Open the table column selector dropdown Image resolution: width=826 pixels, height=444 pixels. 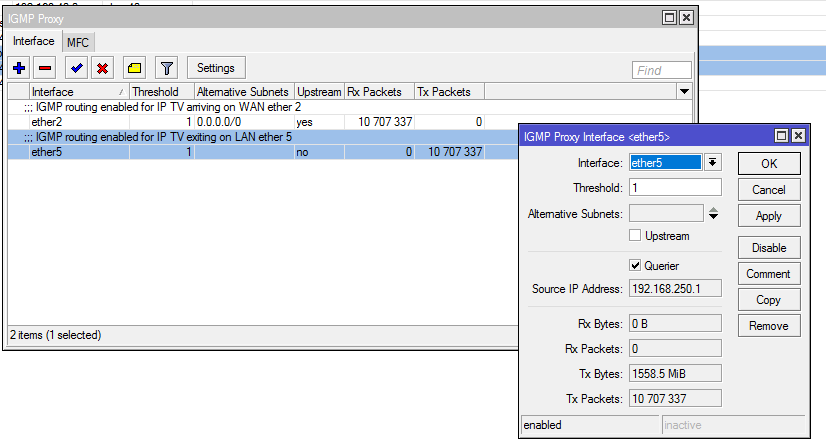pos(684,91)
